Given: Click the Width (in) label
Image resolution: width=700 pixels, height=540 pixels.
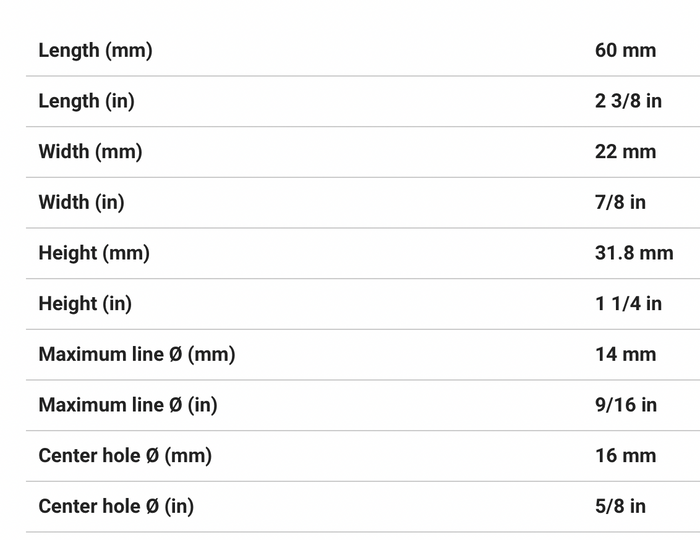Looking at the screenshot, I should 81,203.
